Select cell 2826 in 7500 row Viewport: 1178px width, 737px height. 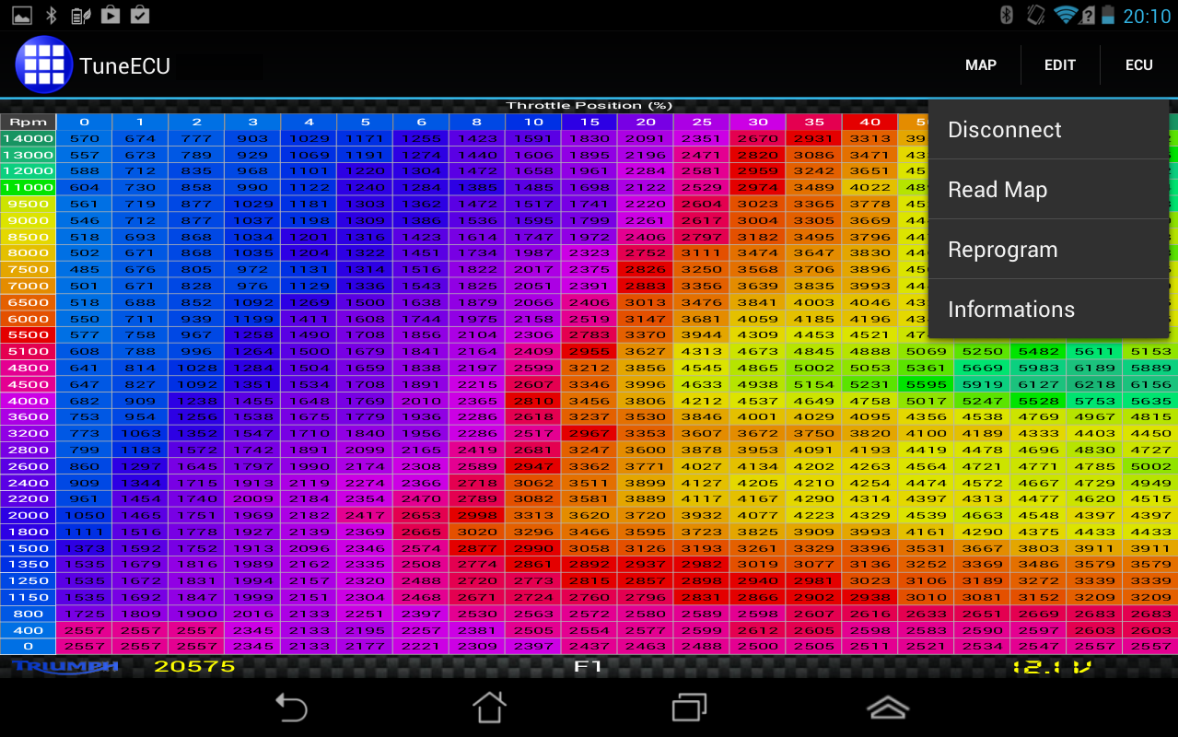[645, 269]
